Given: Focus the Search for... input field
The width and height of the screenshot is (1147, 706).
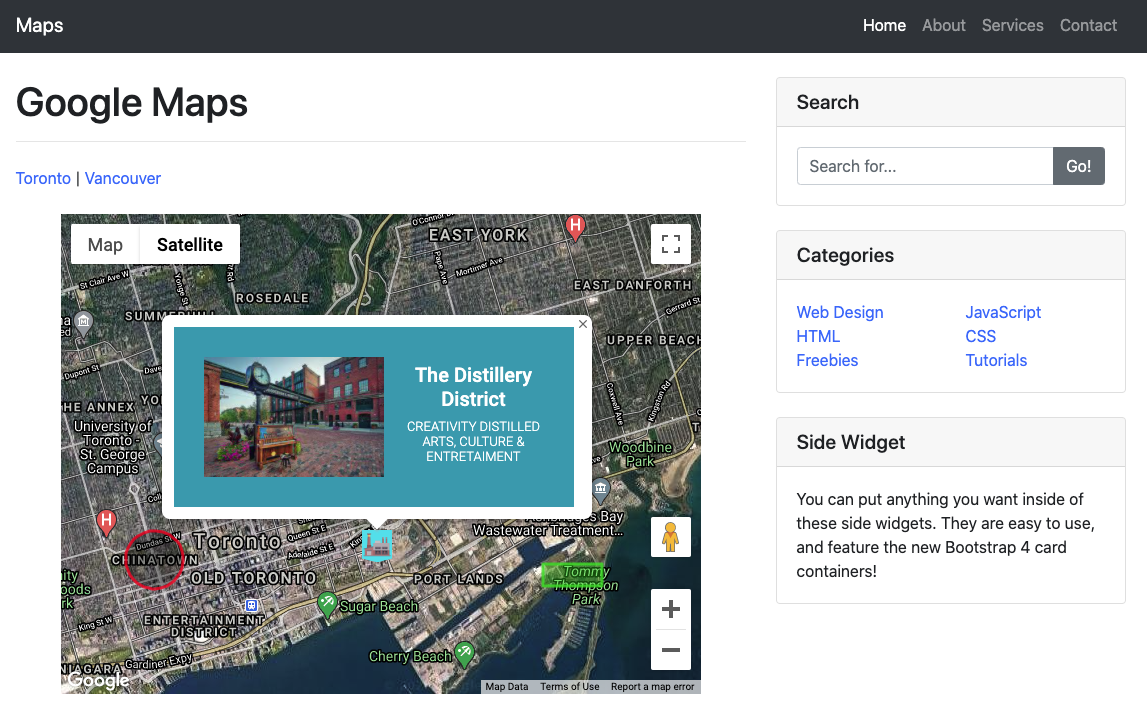Looking at the screenshot, I should [924, 166].
